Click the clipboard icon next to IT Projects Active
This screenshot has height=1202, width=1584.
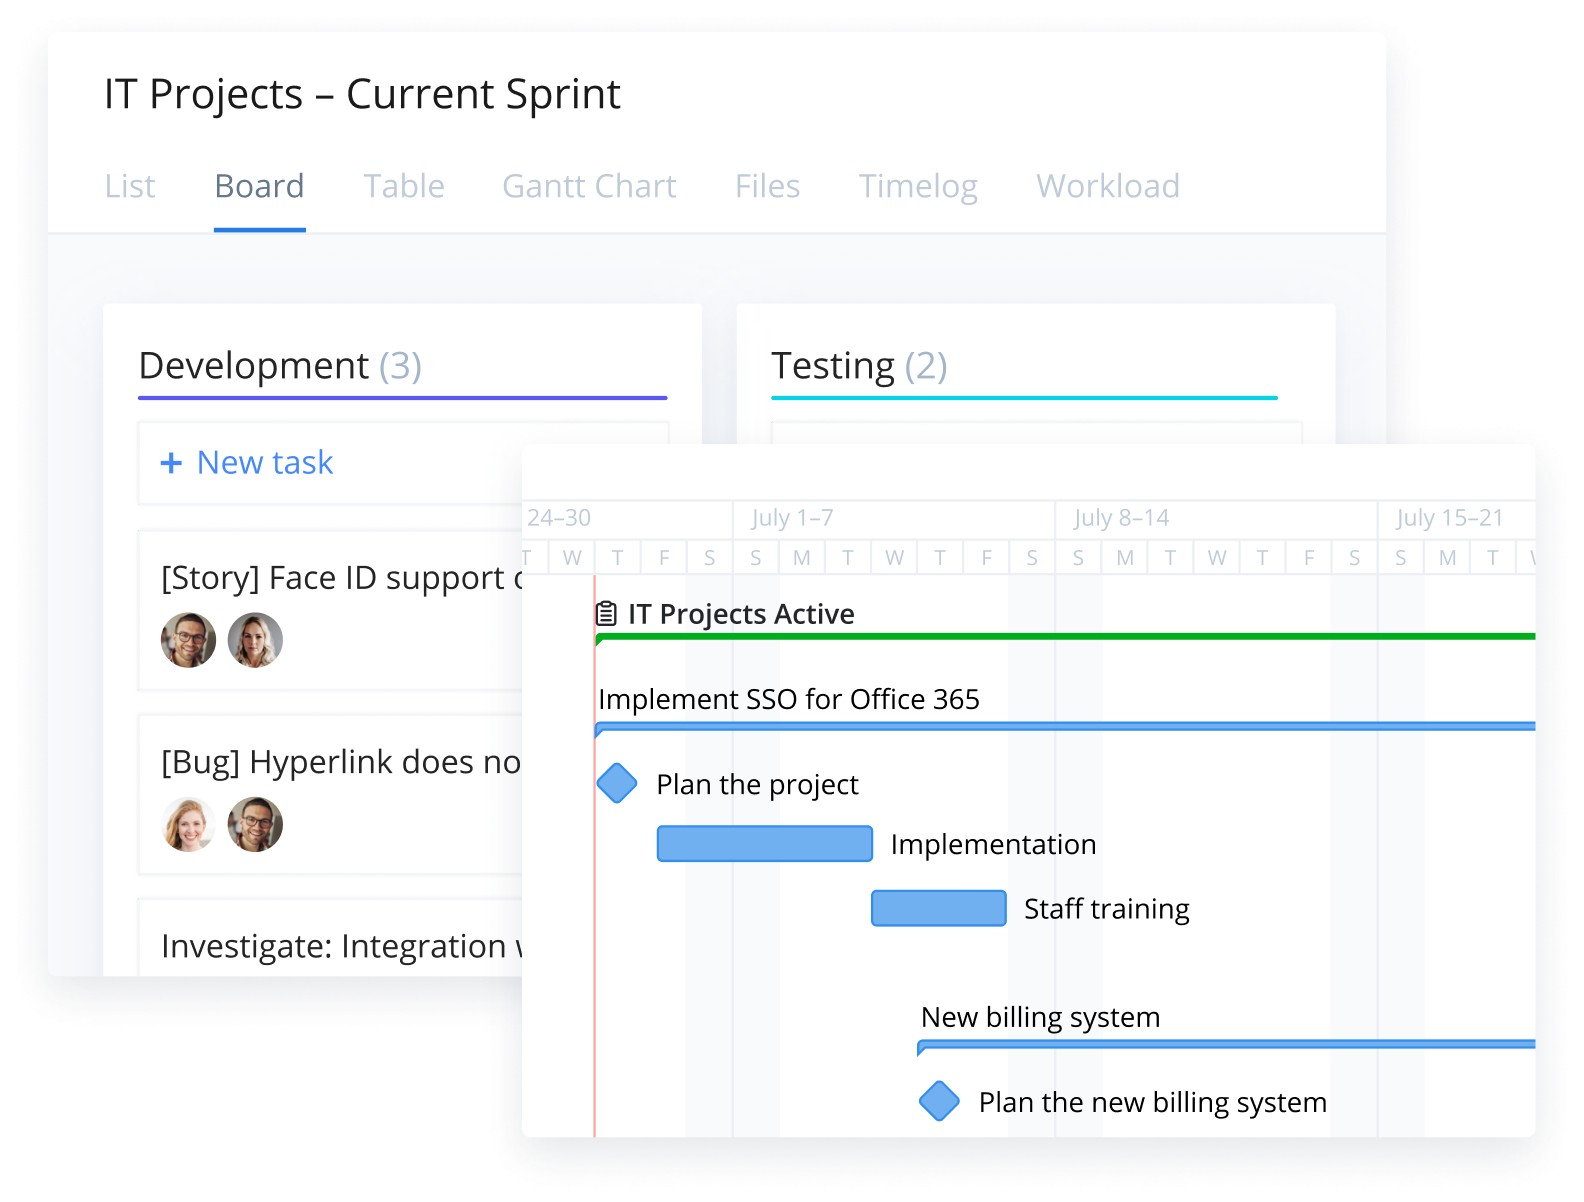click(606, 613)
